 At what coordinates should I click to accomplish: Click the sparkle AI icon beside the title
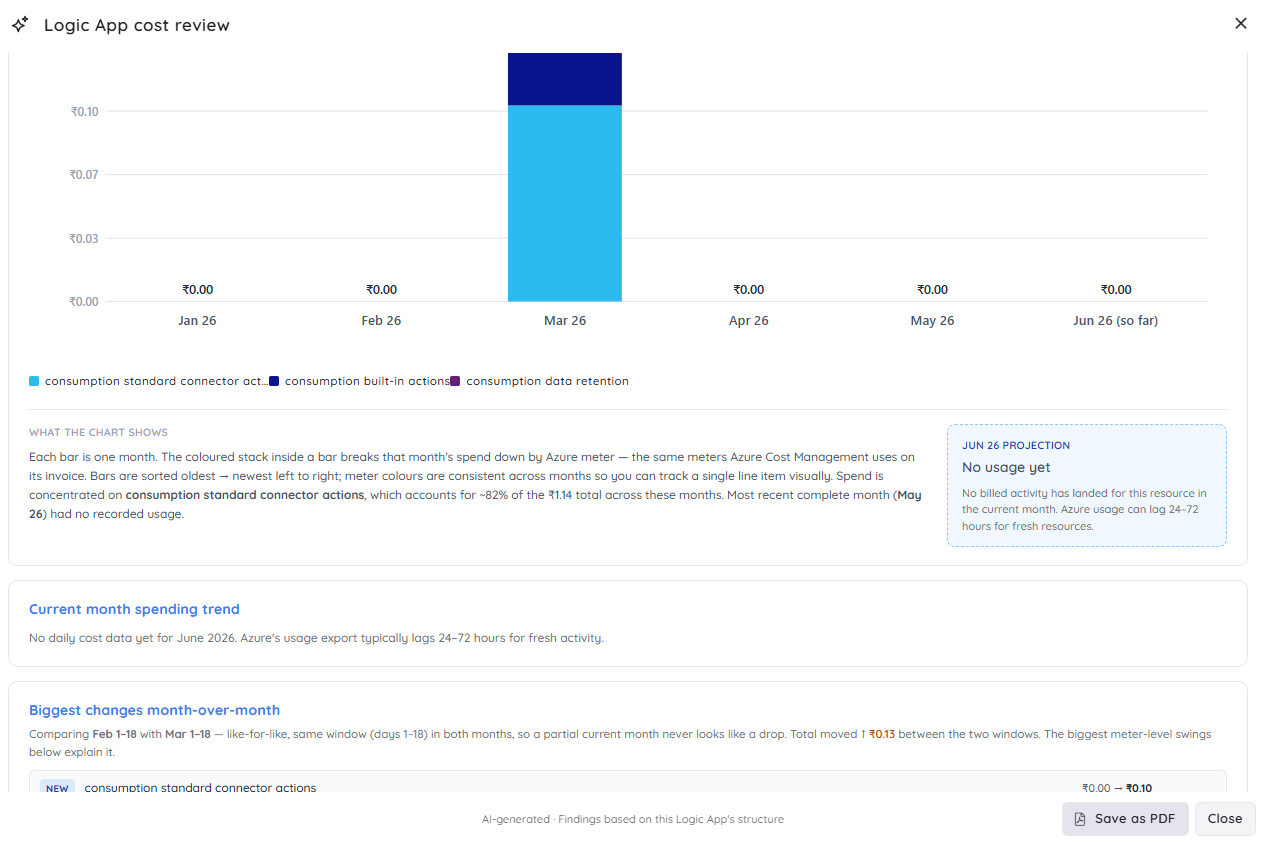pos(20,24)
